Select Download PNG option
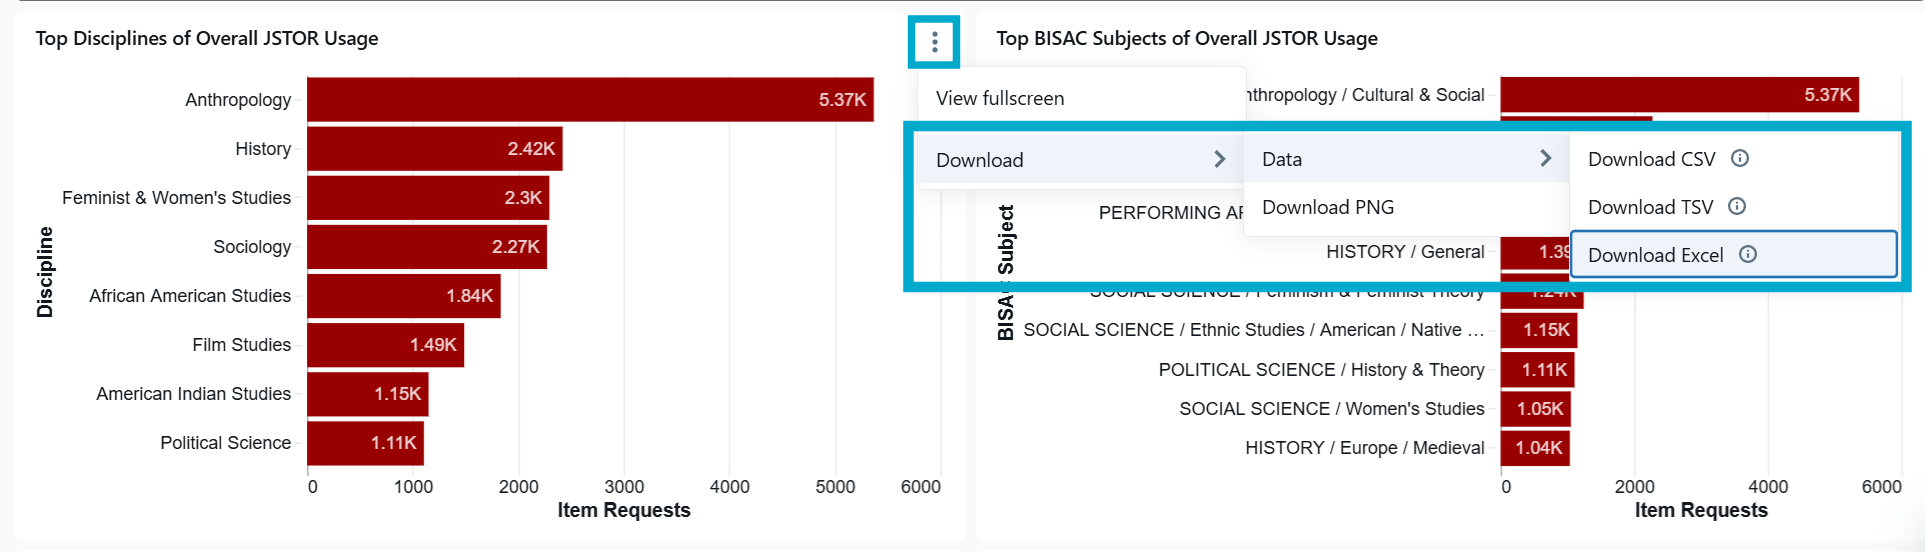The width and height of the screenshot is (1925, 552). [x=1406, y=207]
